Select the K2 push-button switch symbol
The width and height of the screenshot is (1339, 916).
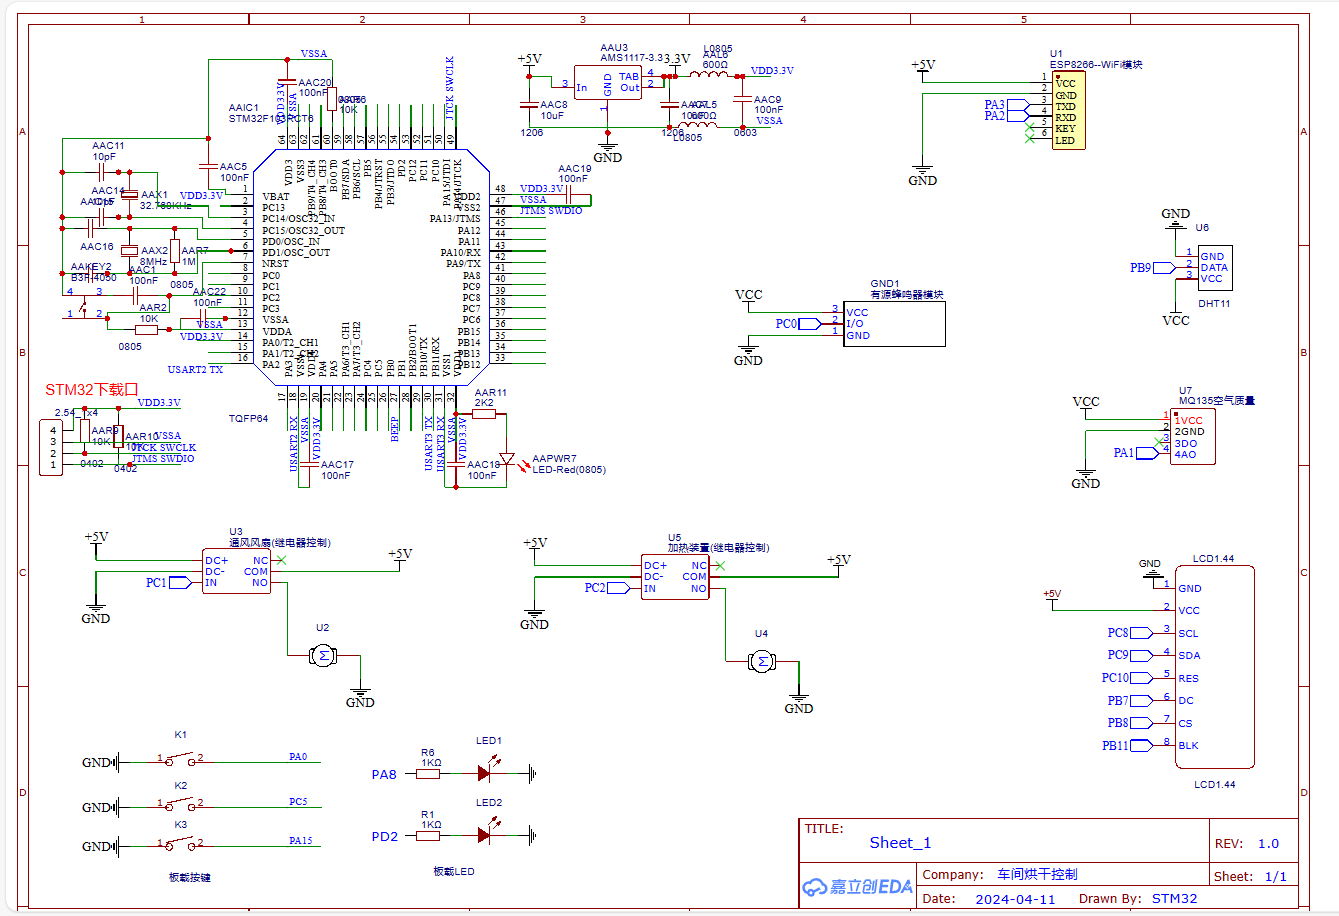coord(181,805)
